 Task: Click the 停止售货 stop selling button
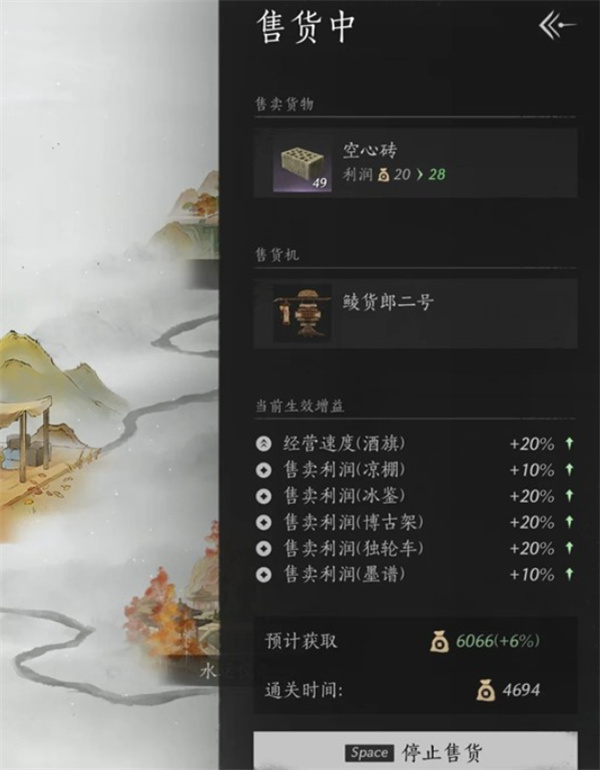[x=415, y=751]
